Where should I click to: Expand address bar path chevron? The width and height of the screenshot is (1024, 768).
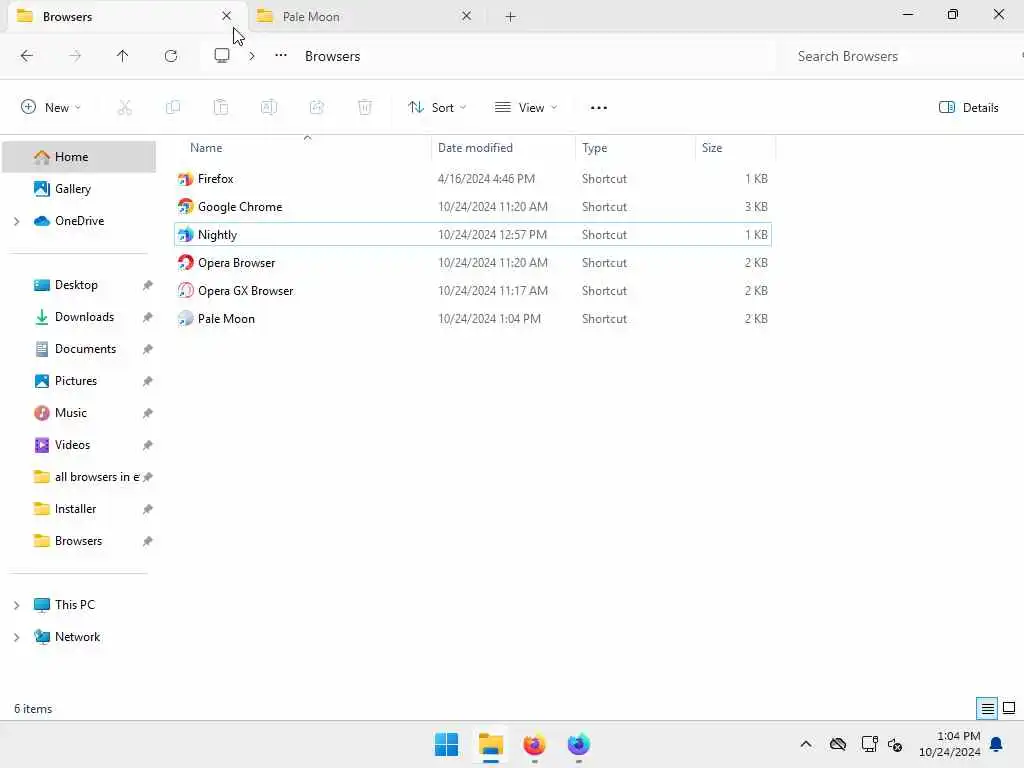coord(252,56)
